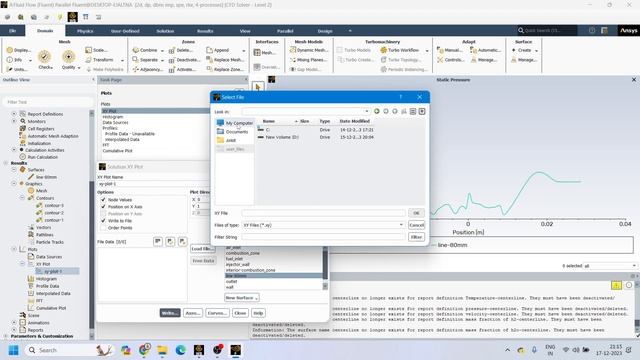Click the Mixing Planes tool

coord(308,60)
